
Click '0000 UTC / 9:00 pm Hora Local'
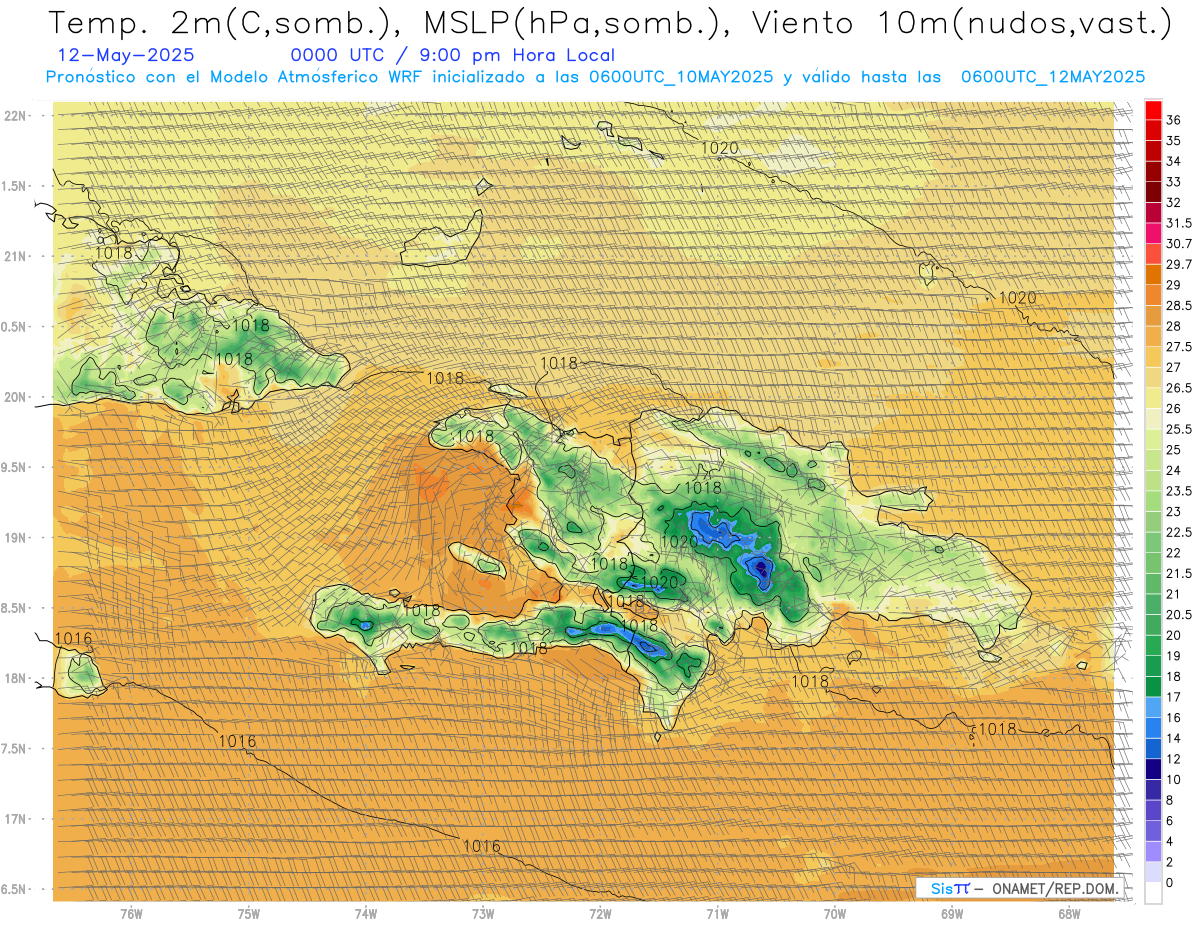(453, 55)
